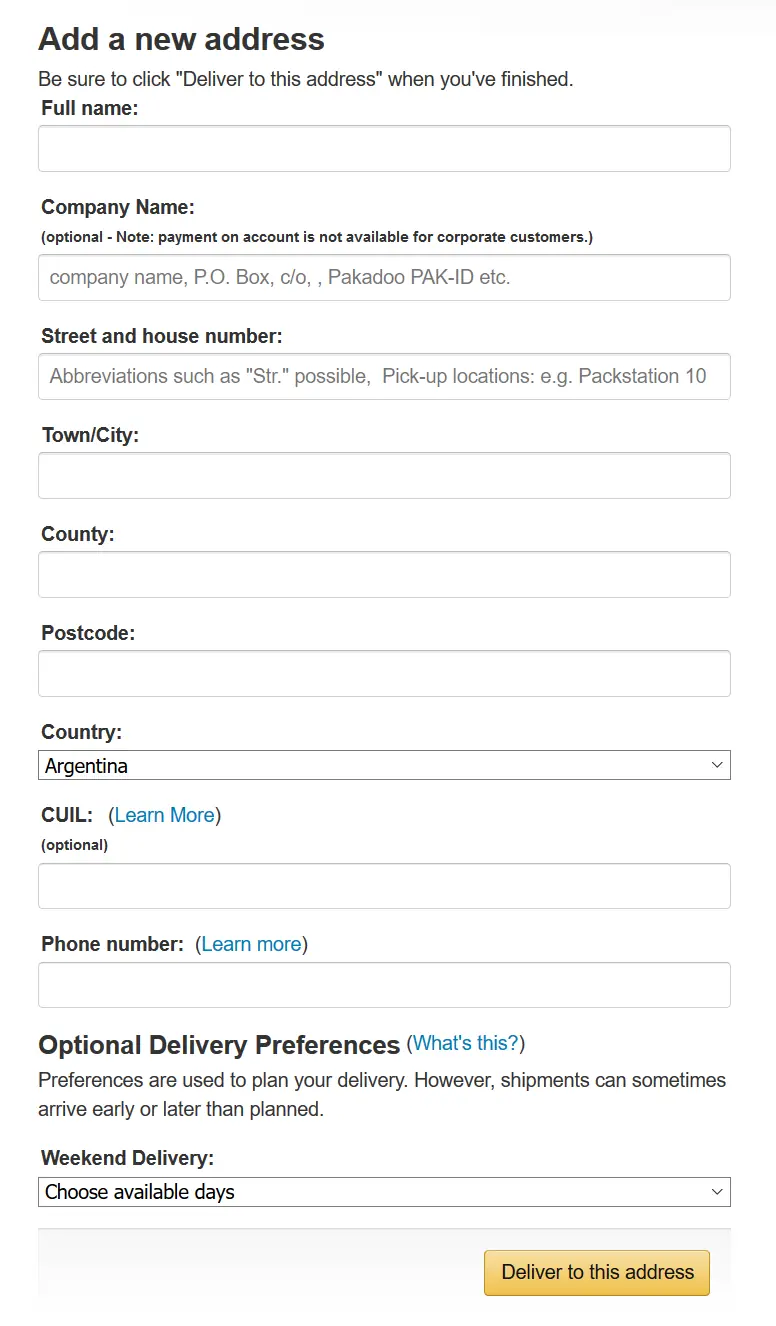Click the "Postcode:" label text
This screenshot has height=1326, width=776.
tap(88, 633)
